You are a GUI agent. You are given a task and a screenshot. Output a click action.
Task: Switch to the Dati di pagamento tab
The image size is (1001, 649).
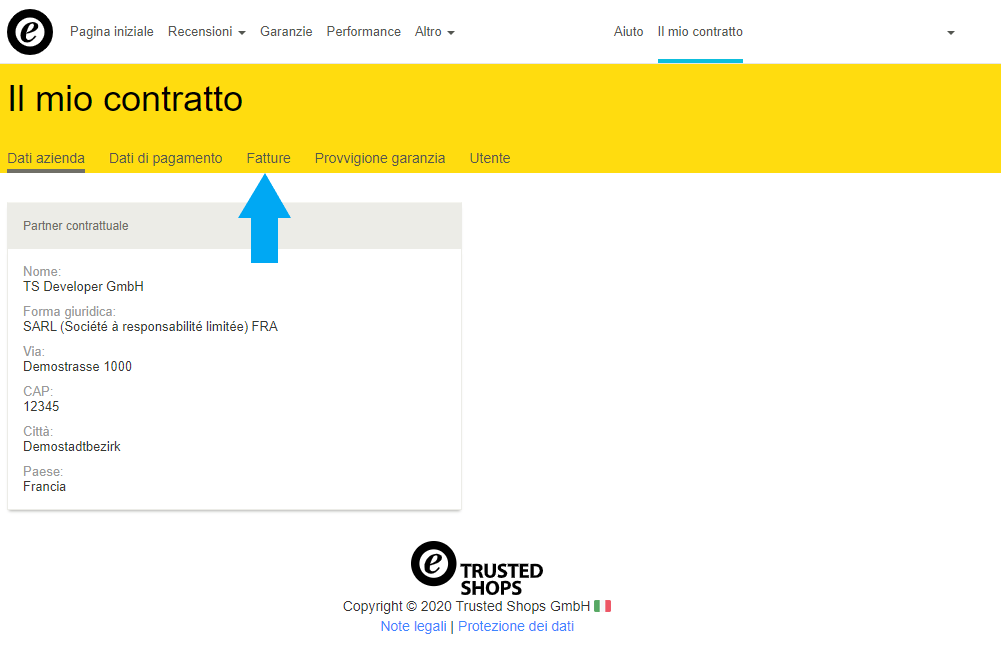[165, 158]
